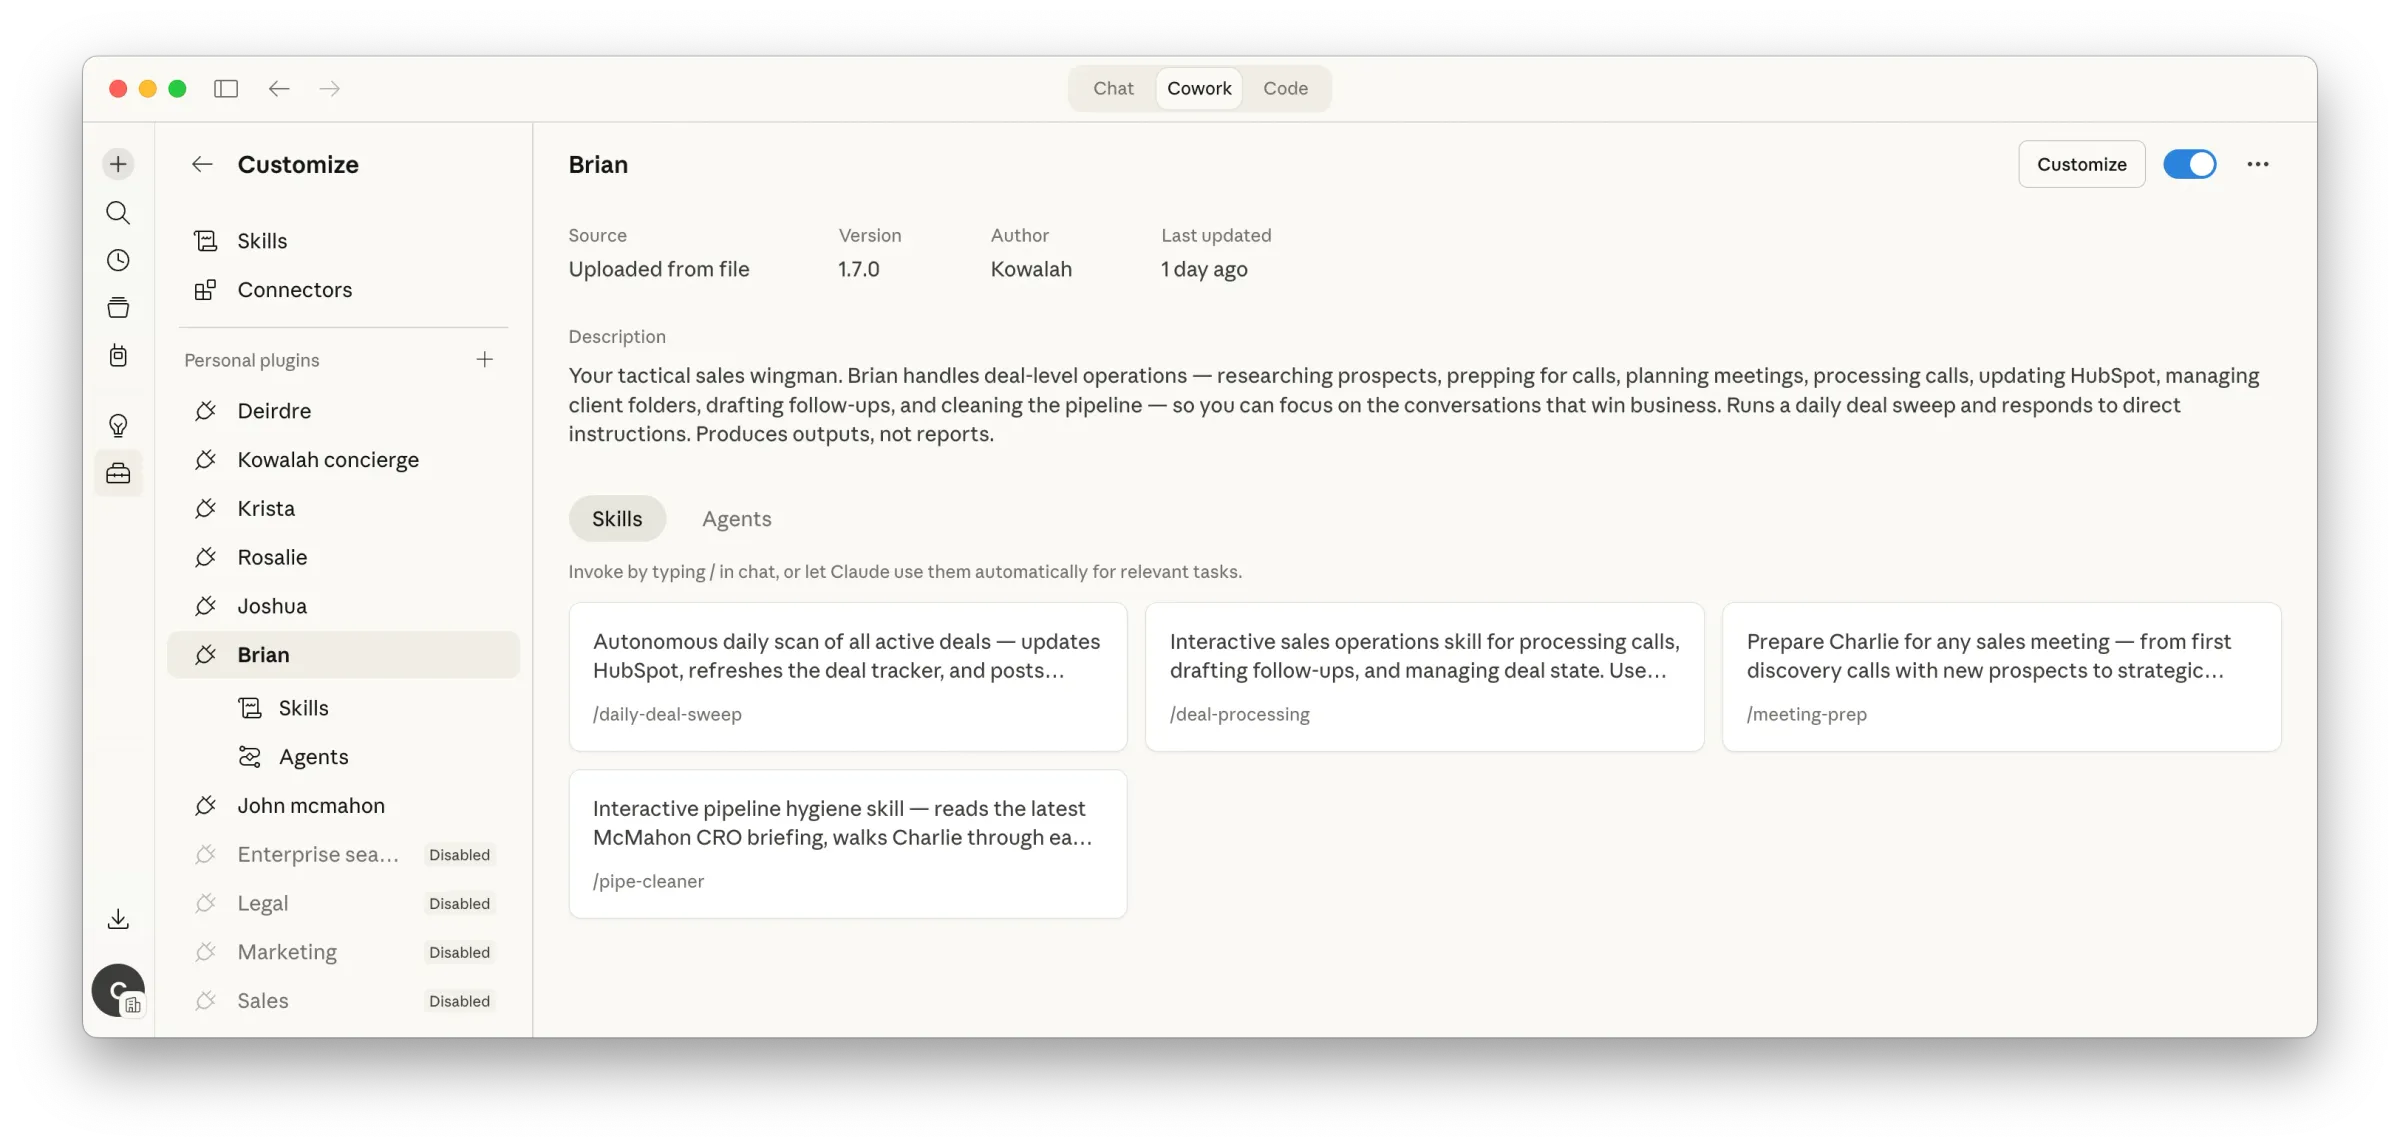Switch to the Agents tab
The width and height of the screenshot is (2400, 1147).
pos(736,519)
